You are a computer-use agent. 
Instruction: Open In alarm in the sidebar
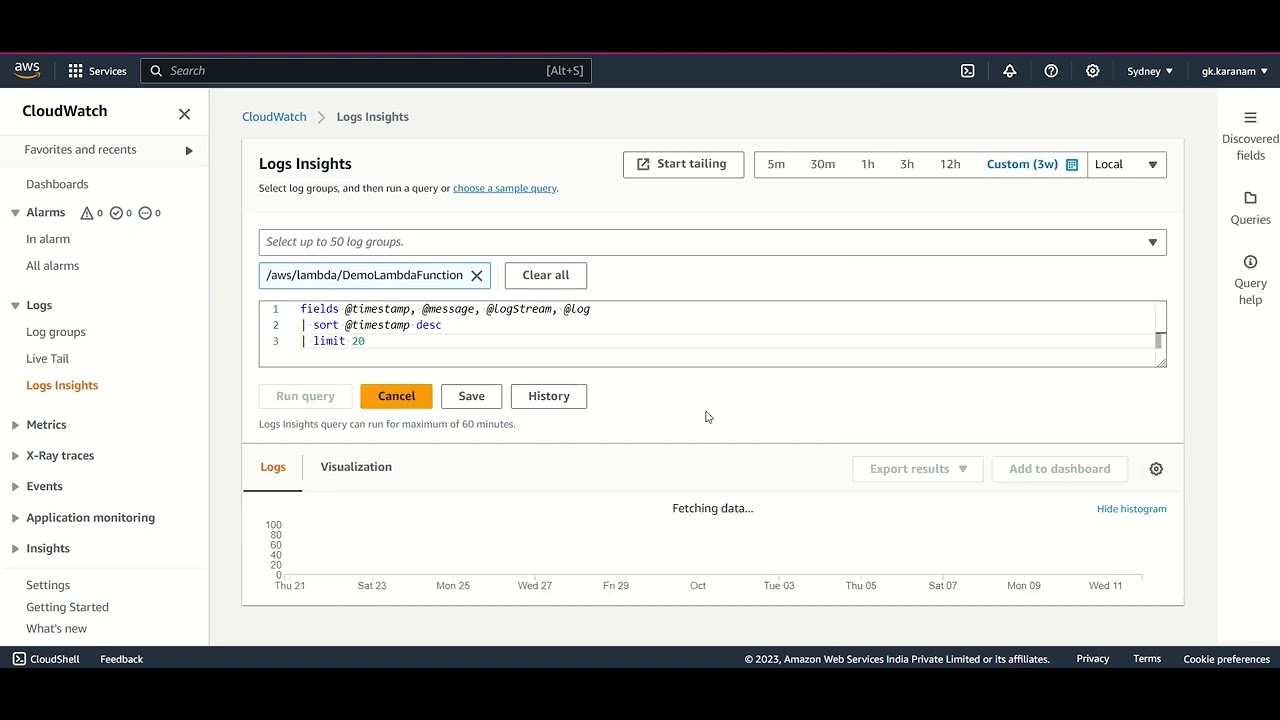[48, 239]
